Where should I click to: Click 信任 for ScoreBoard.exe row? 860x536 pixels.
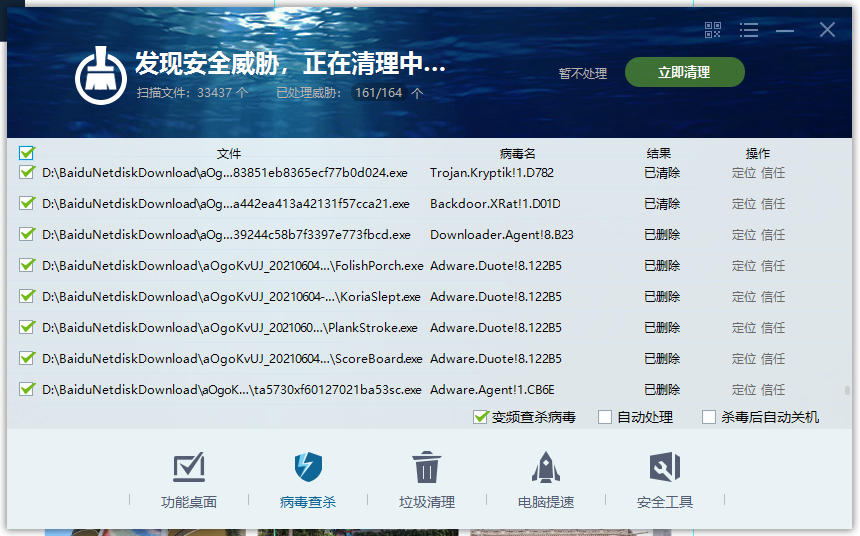[x=773, y=359]
